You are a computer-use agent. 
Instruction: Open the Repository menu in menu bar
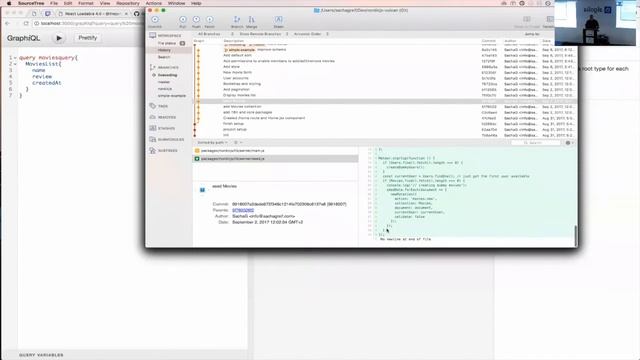128,3
